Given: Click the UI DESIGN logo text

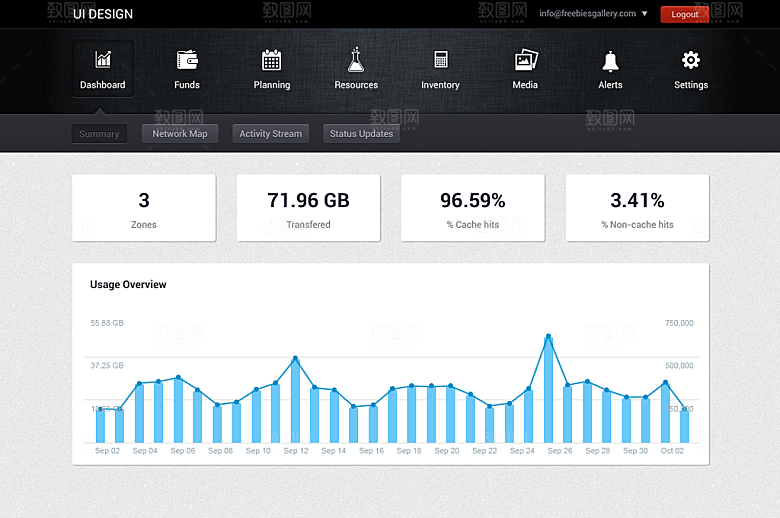Looking at the screenshot, I should (103, 14).
